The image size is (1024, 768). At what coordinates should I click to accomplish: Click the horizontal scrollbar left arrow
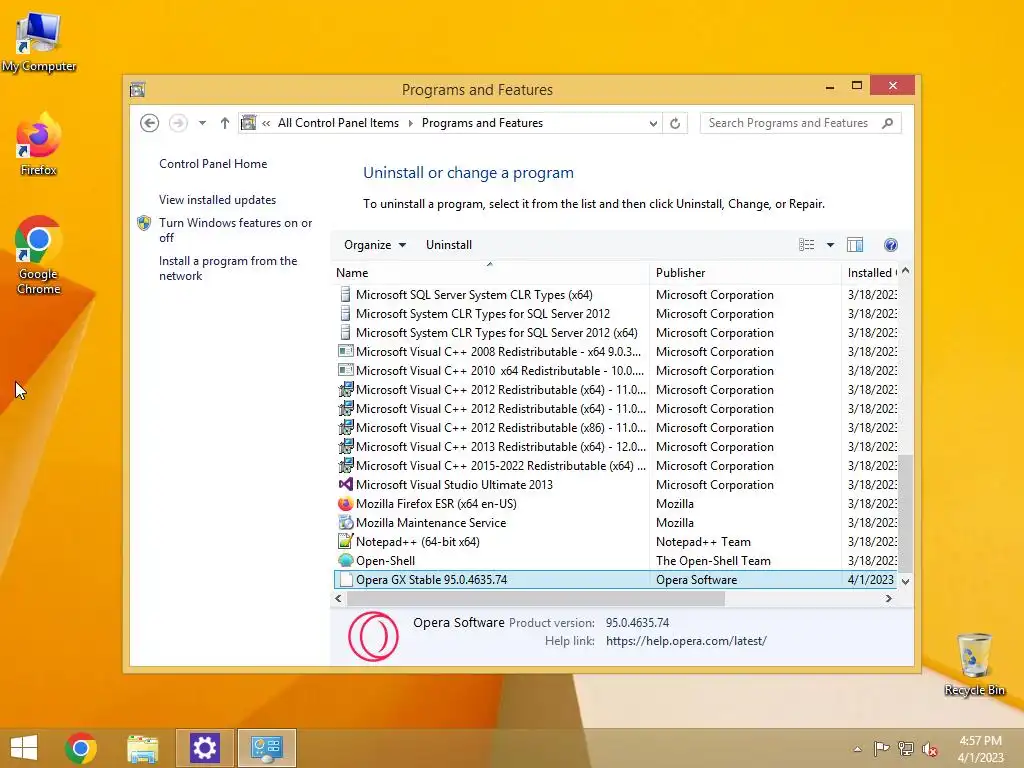tap(338, 598)
